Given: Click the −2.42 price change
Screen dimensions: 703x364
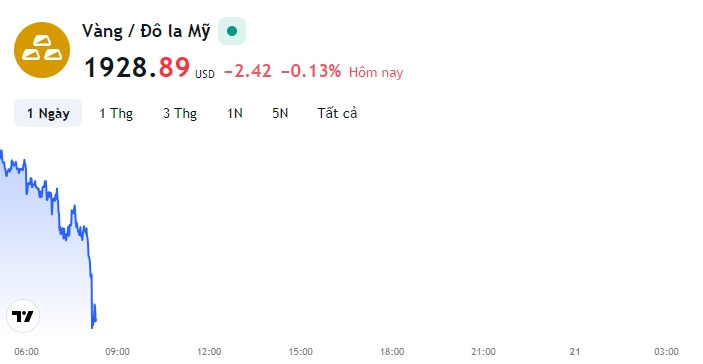Looking at the screenshot, I should coord(247,71).
